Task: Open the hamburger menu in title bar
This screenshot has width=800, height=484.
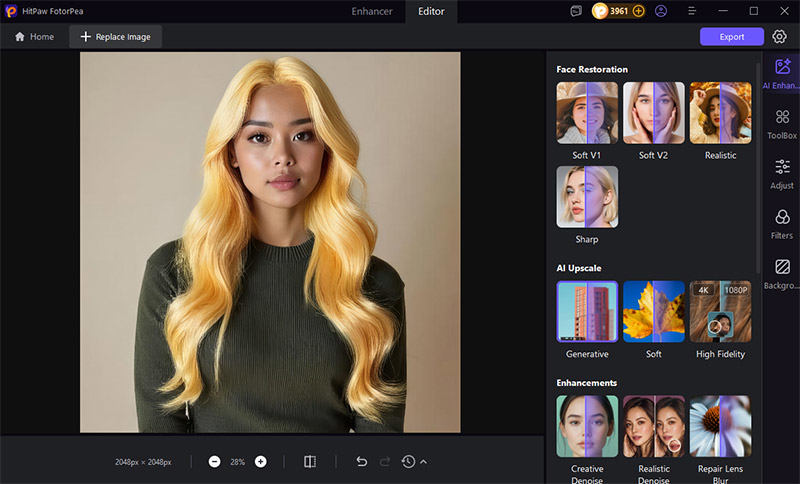Action: 692,11
